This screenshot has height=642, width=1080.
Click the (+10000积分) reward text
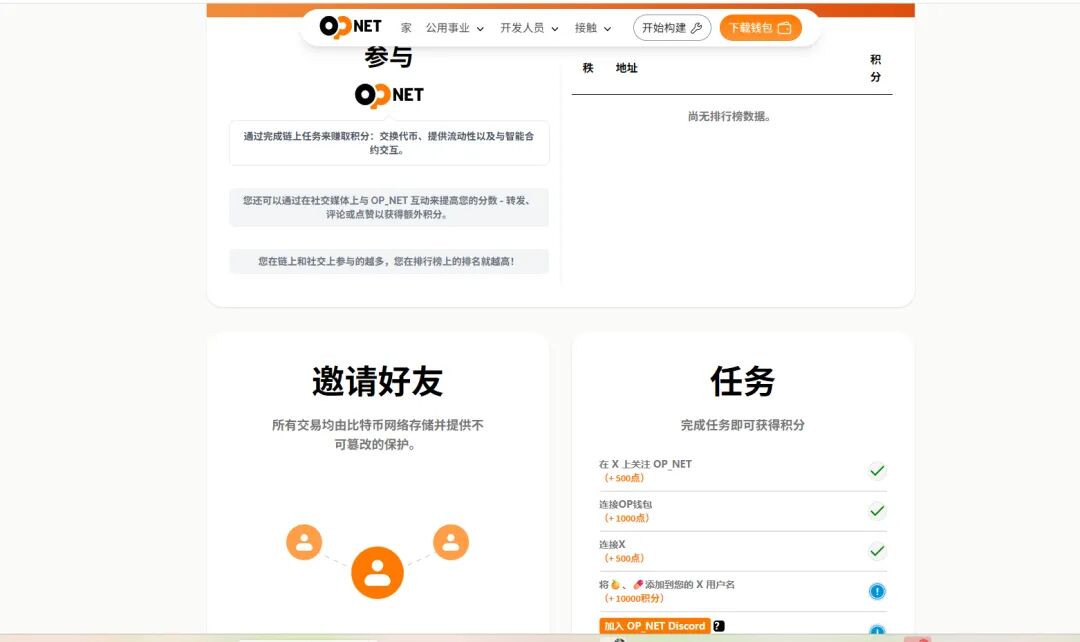click(x=634, y=599)
